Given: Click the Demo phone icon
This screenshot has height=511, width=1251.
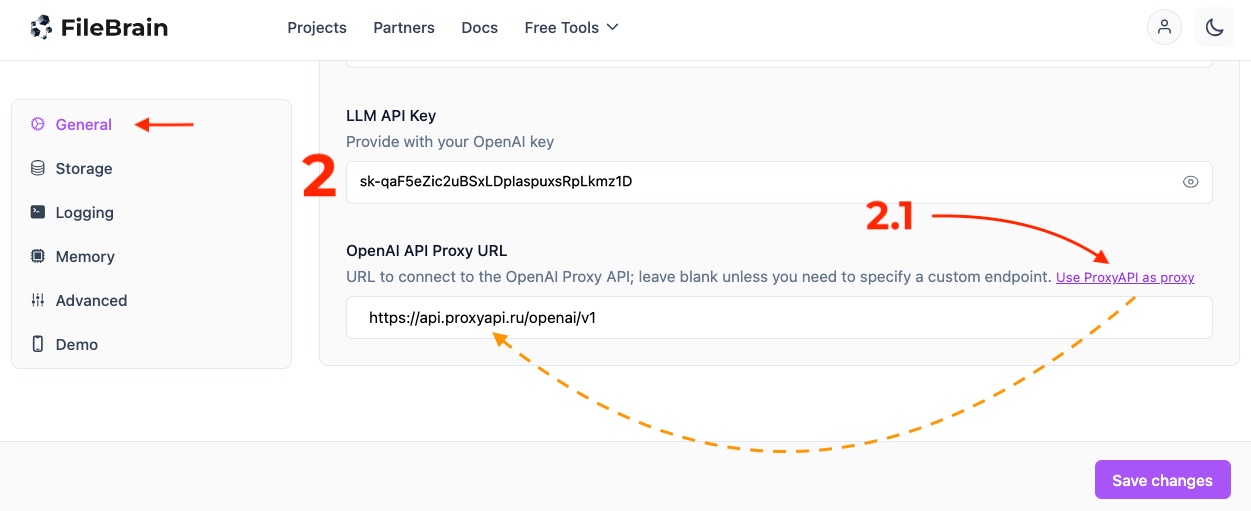Looking at the screenshot, I should point(38,345).
